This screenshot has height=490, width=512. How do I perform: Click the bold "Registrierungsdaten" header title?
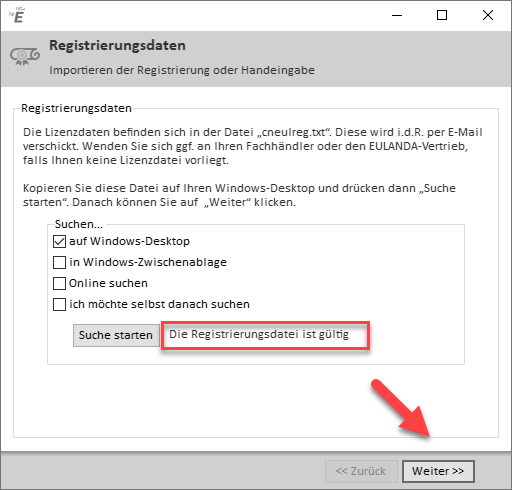click(117, 45)
